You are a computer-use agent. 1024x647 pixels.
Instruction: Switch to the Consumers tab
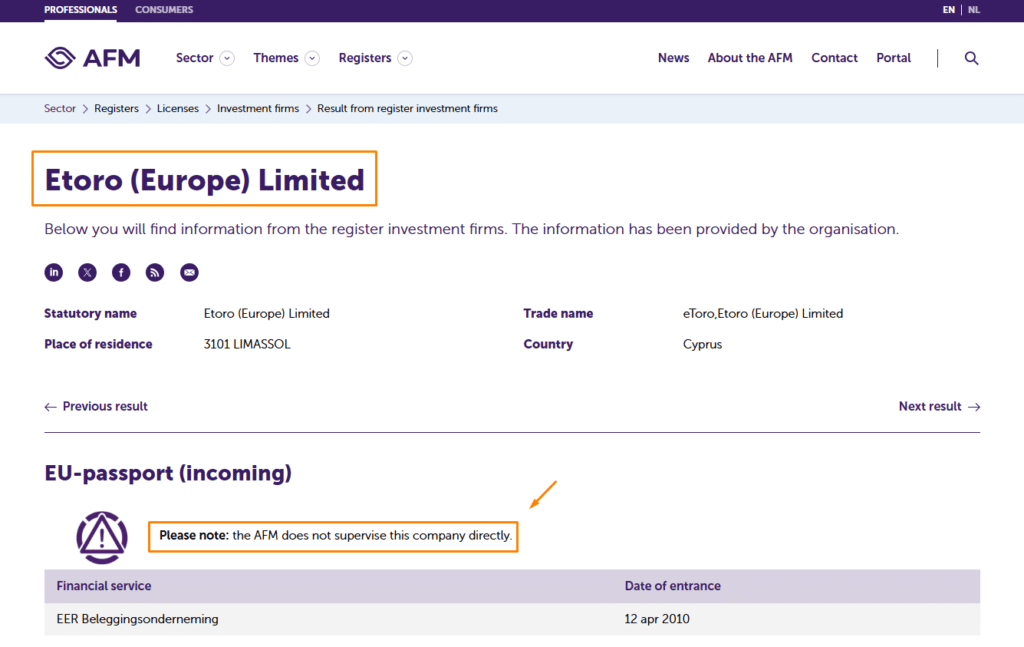pos(164,10)
